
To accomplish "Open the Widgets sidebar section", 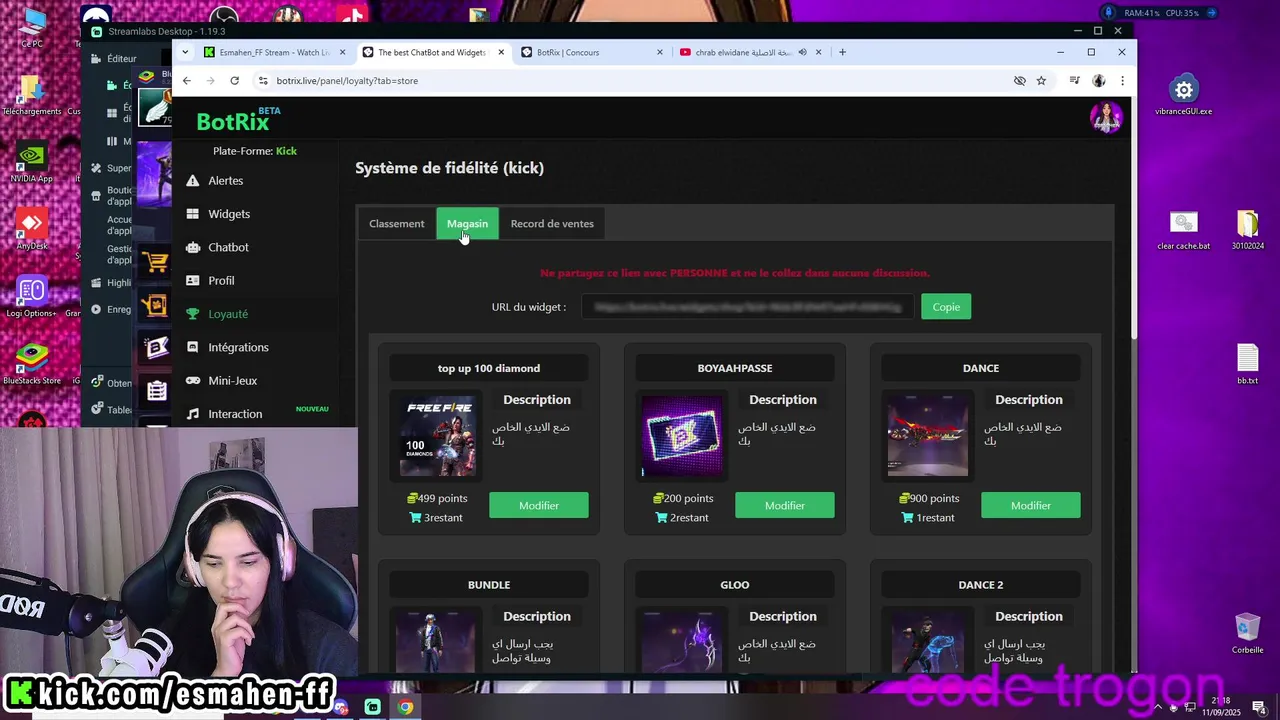I will (229, 214).
